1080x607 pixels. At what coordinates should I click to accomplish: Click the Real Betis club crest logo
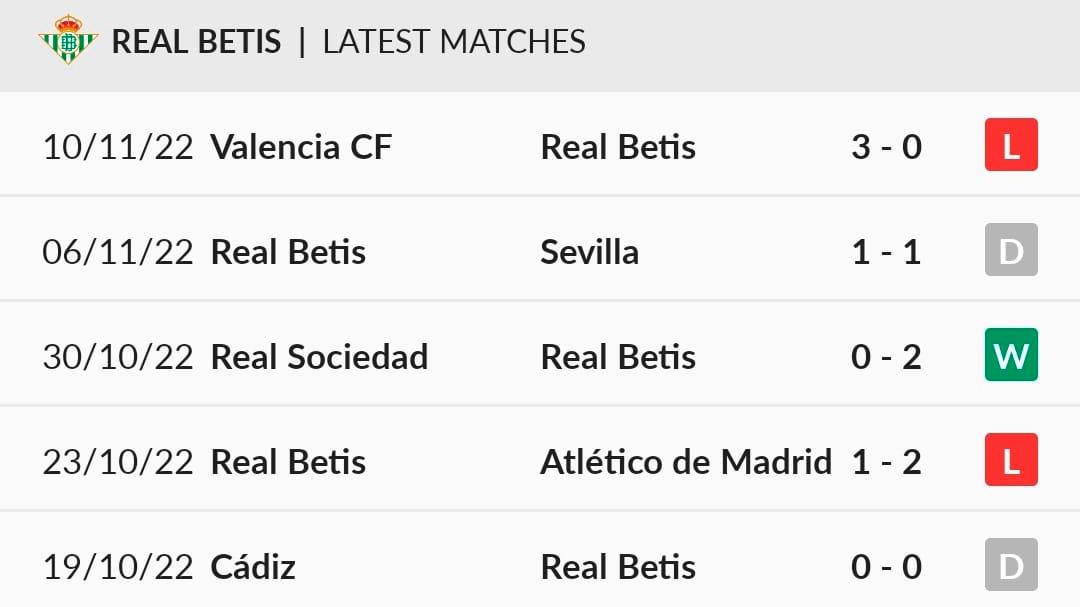[68, 40]
